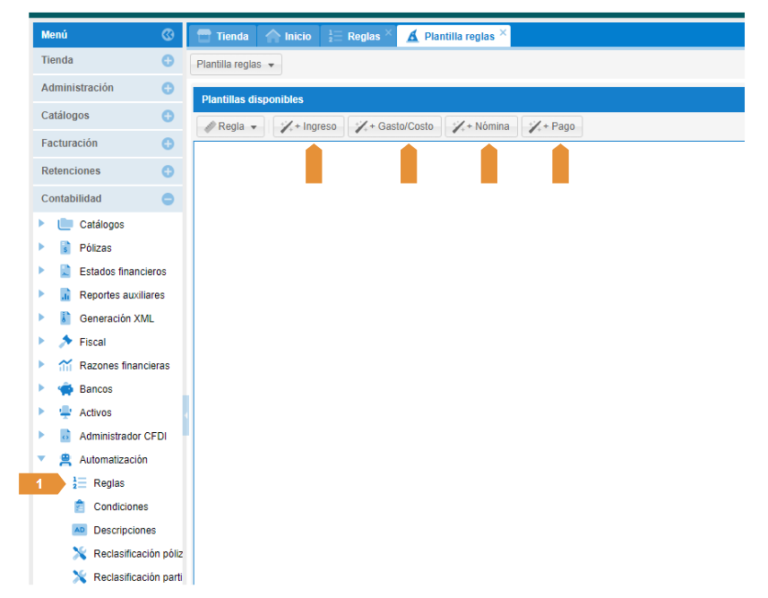Click the Bancos piggy bank icon
Viewport: 768px width, 598px height.
[x=66, y=389]
